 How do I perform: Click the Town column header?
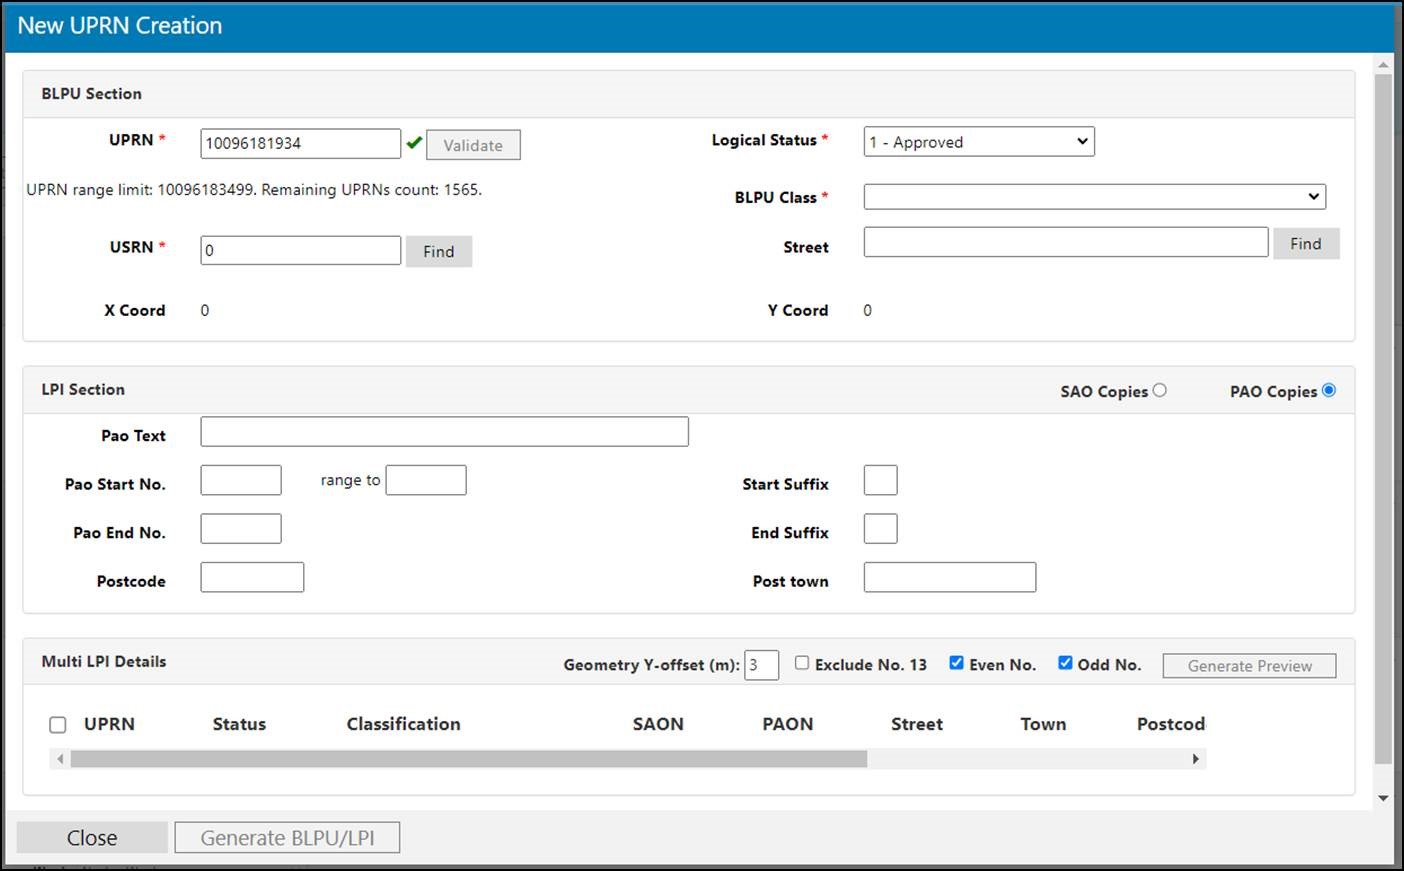[1043, 724]
